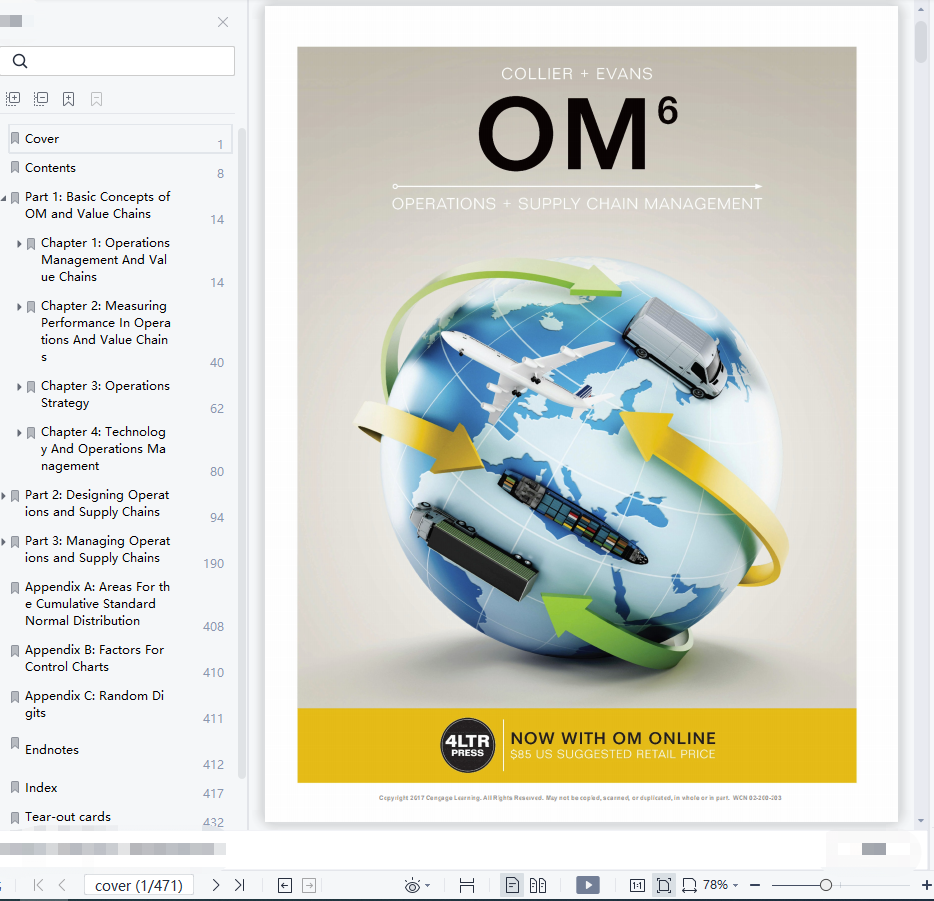Open the Cover bookmark
This screenshot has height=901, width=934.
pyautogui.click(x=120, y=139)
